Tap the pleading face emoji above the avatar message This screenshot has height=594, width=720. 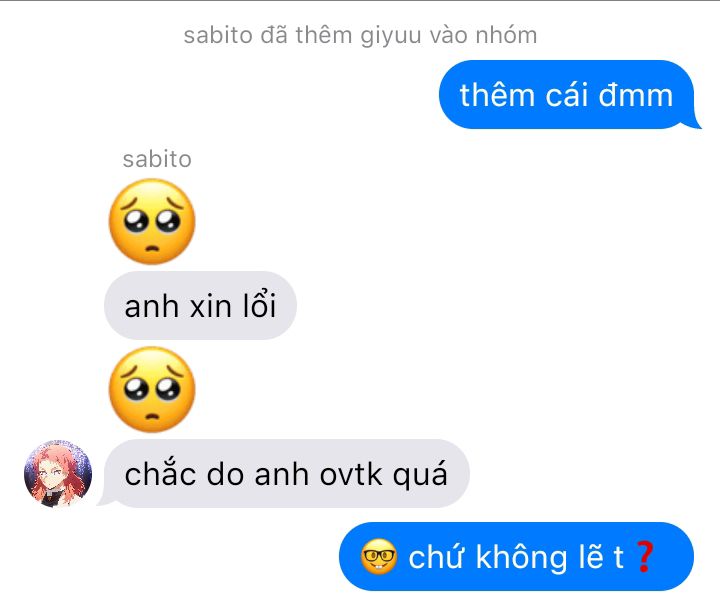pos(152,389)
